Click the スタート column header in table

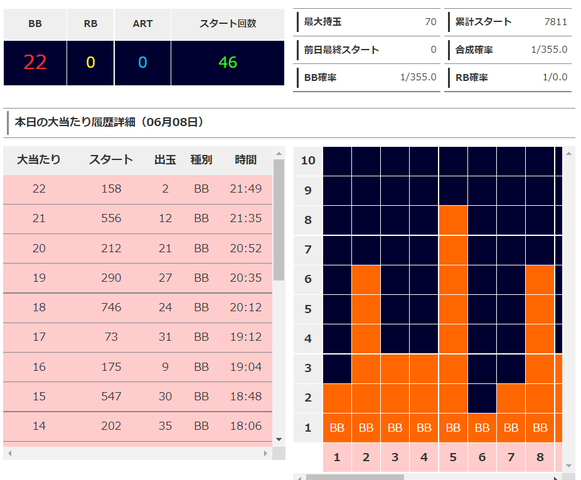click(x=111, y=160)
